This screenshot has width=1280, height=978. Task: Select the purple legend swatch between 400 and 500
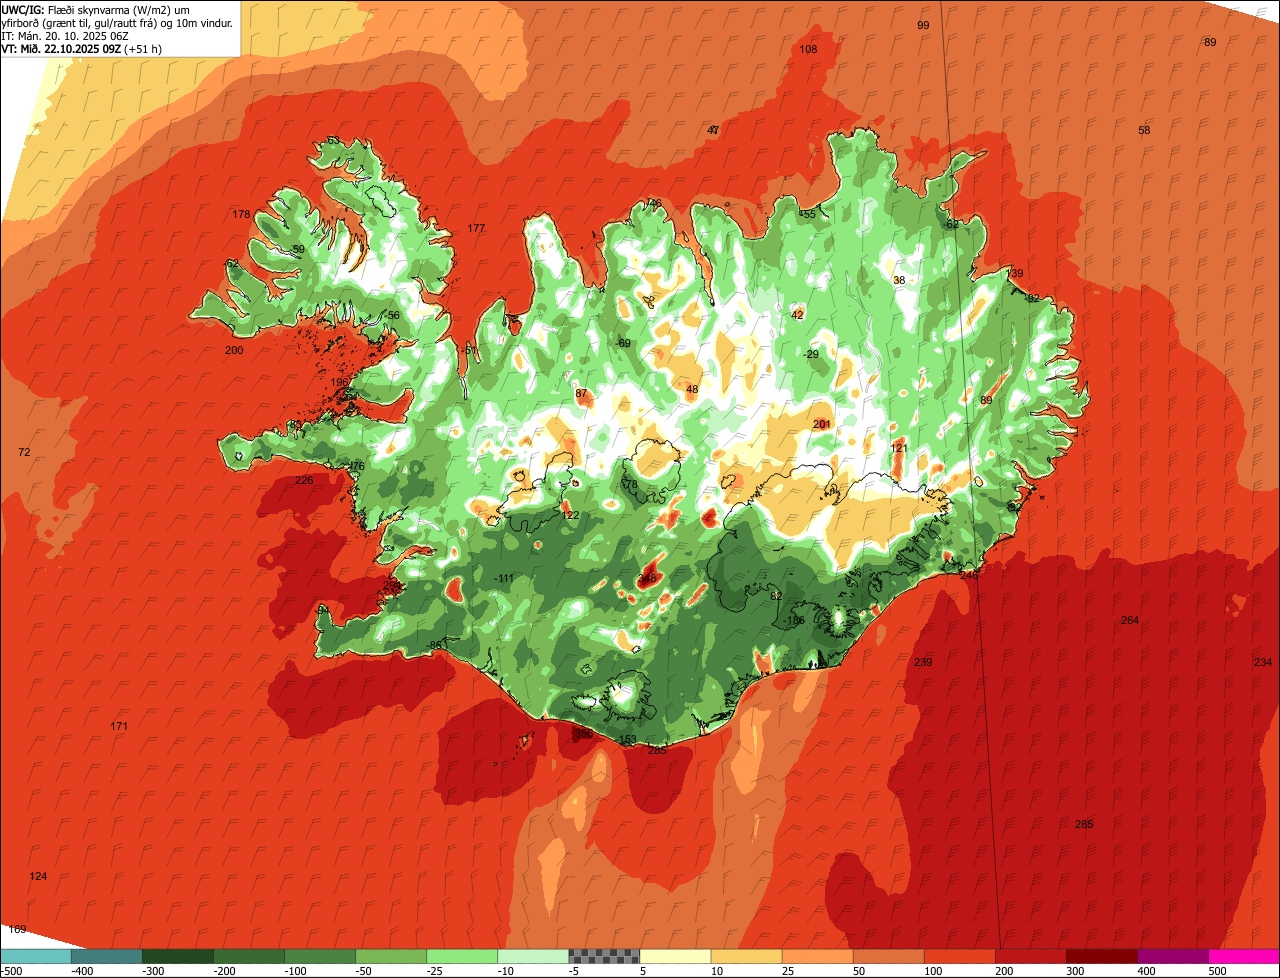[1173, 956]
